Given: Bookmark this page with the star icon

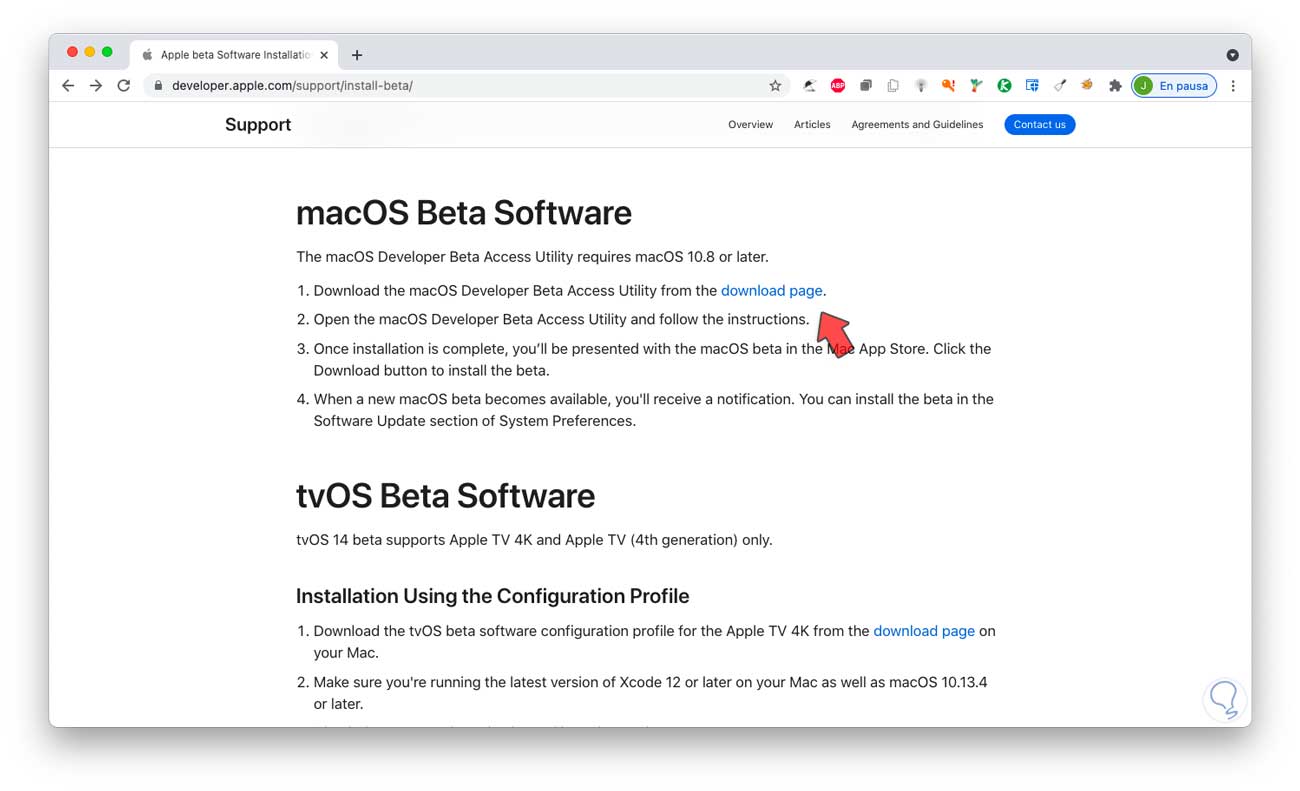Looking at the screenshot, I should click(775, 86).
